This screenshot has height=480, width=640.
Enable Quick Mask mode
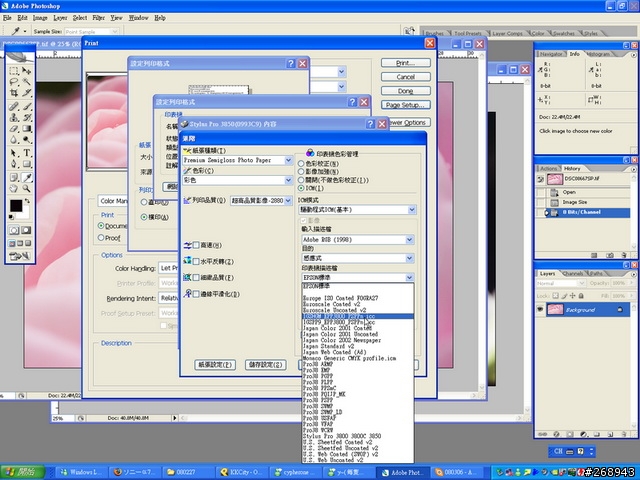pos(26,230)
